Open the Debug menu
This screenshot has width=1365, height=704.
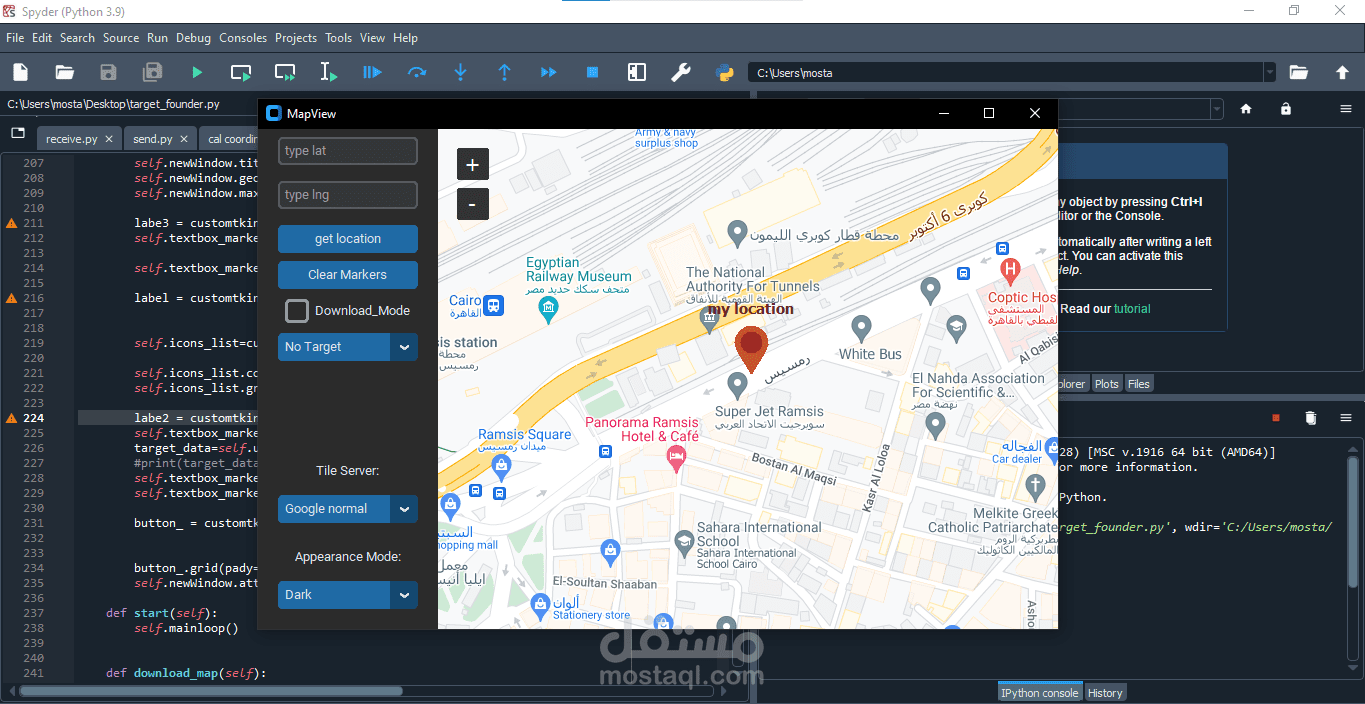(x=193, y=37)
